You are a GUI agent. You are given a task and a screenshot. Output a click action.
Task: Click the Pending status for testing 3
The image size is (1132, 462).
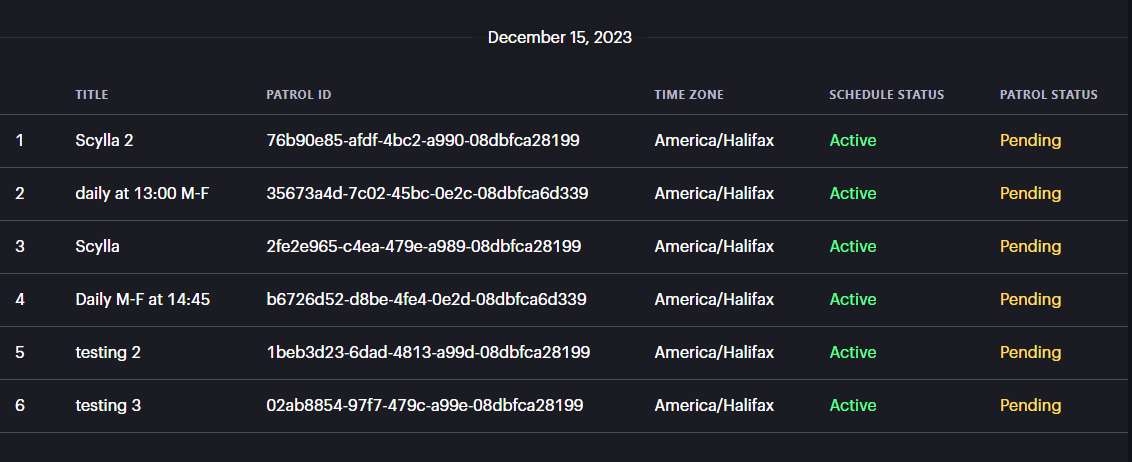click(x=1030, y=406)
